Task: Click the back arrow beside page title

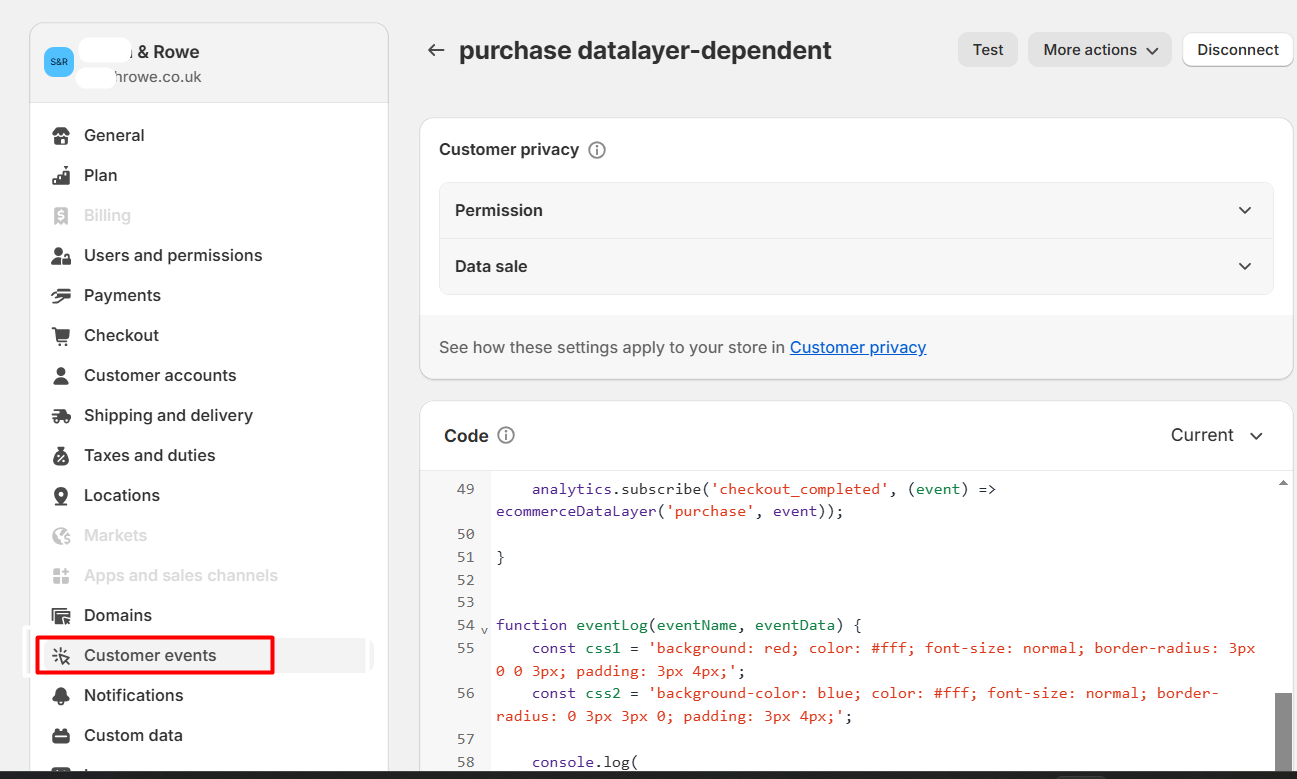Action: point(436,50)
